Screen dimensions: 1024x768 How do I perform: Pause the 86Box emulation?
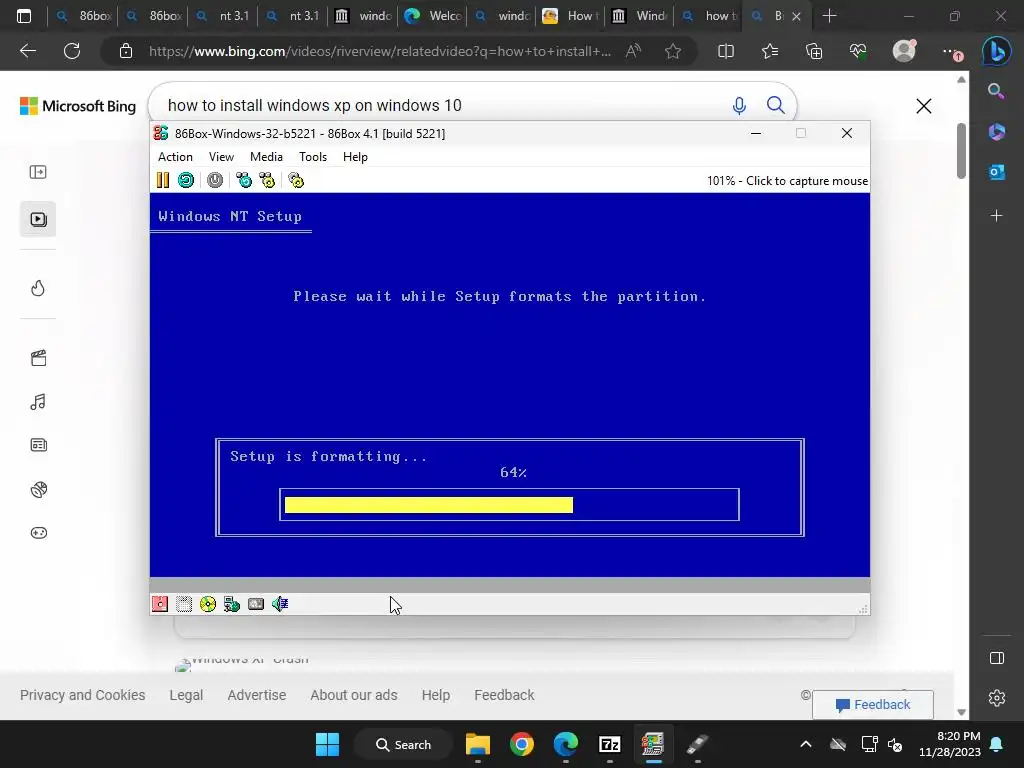point(163,180)
